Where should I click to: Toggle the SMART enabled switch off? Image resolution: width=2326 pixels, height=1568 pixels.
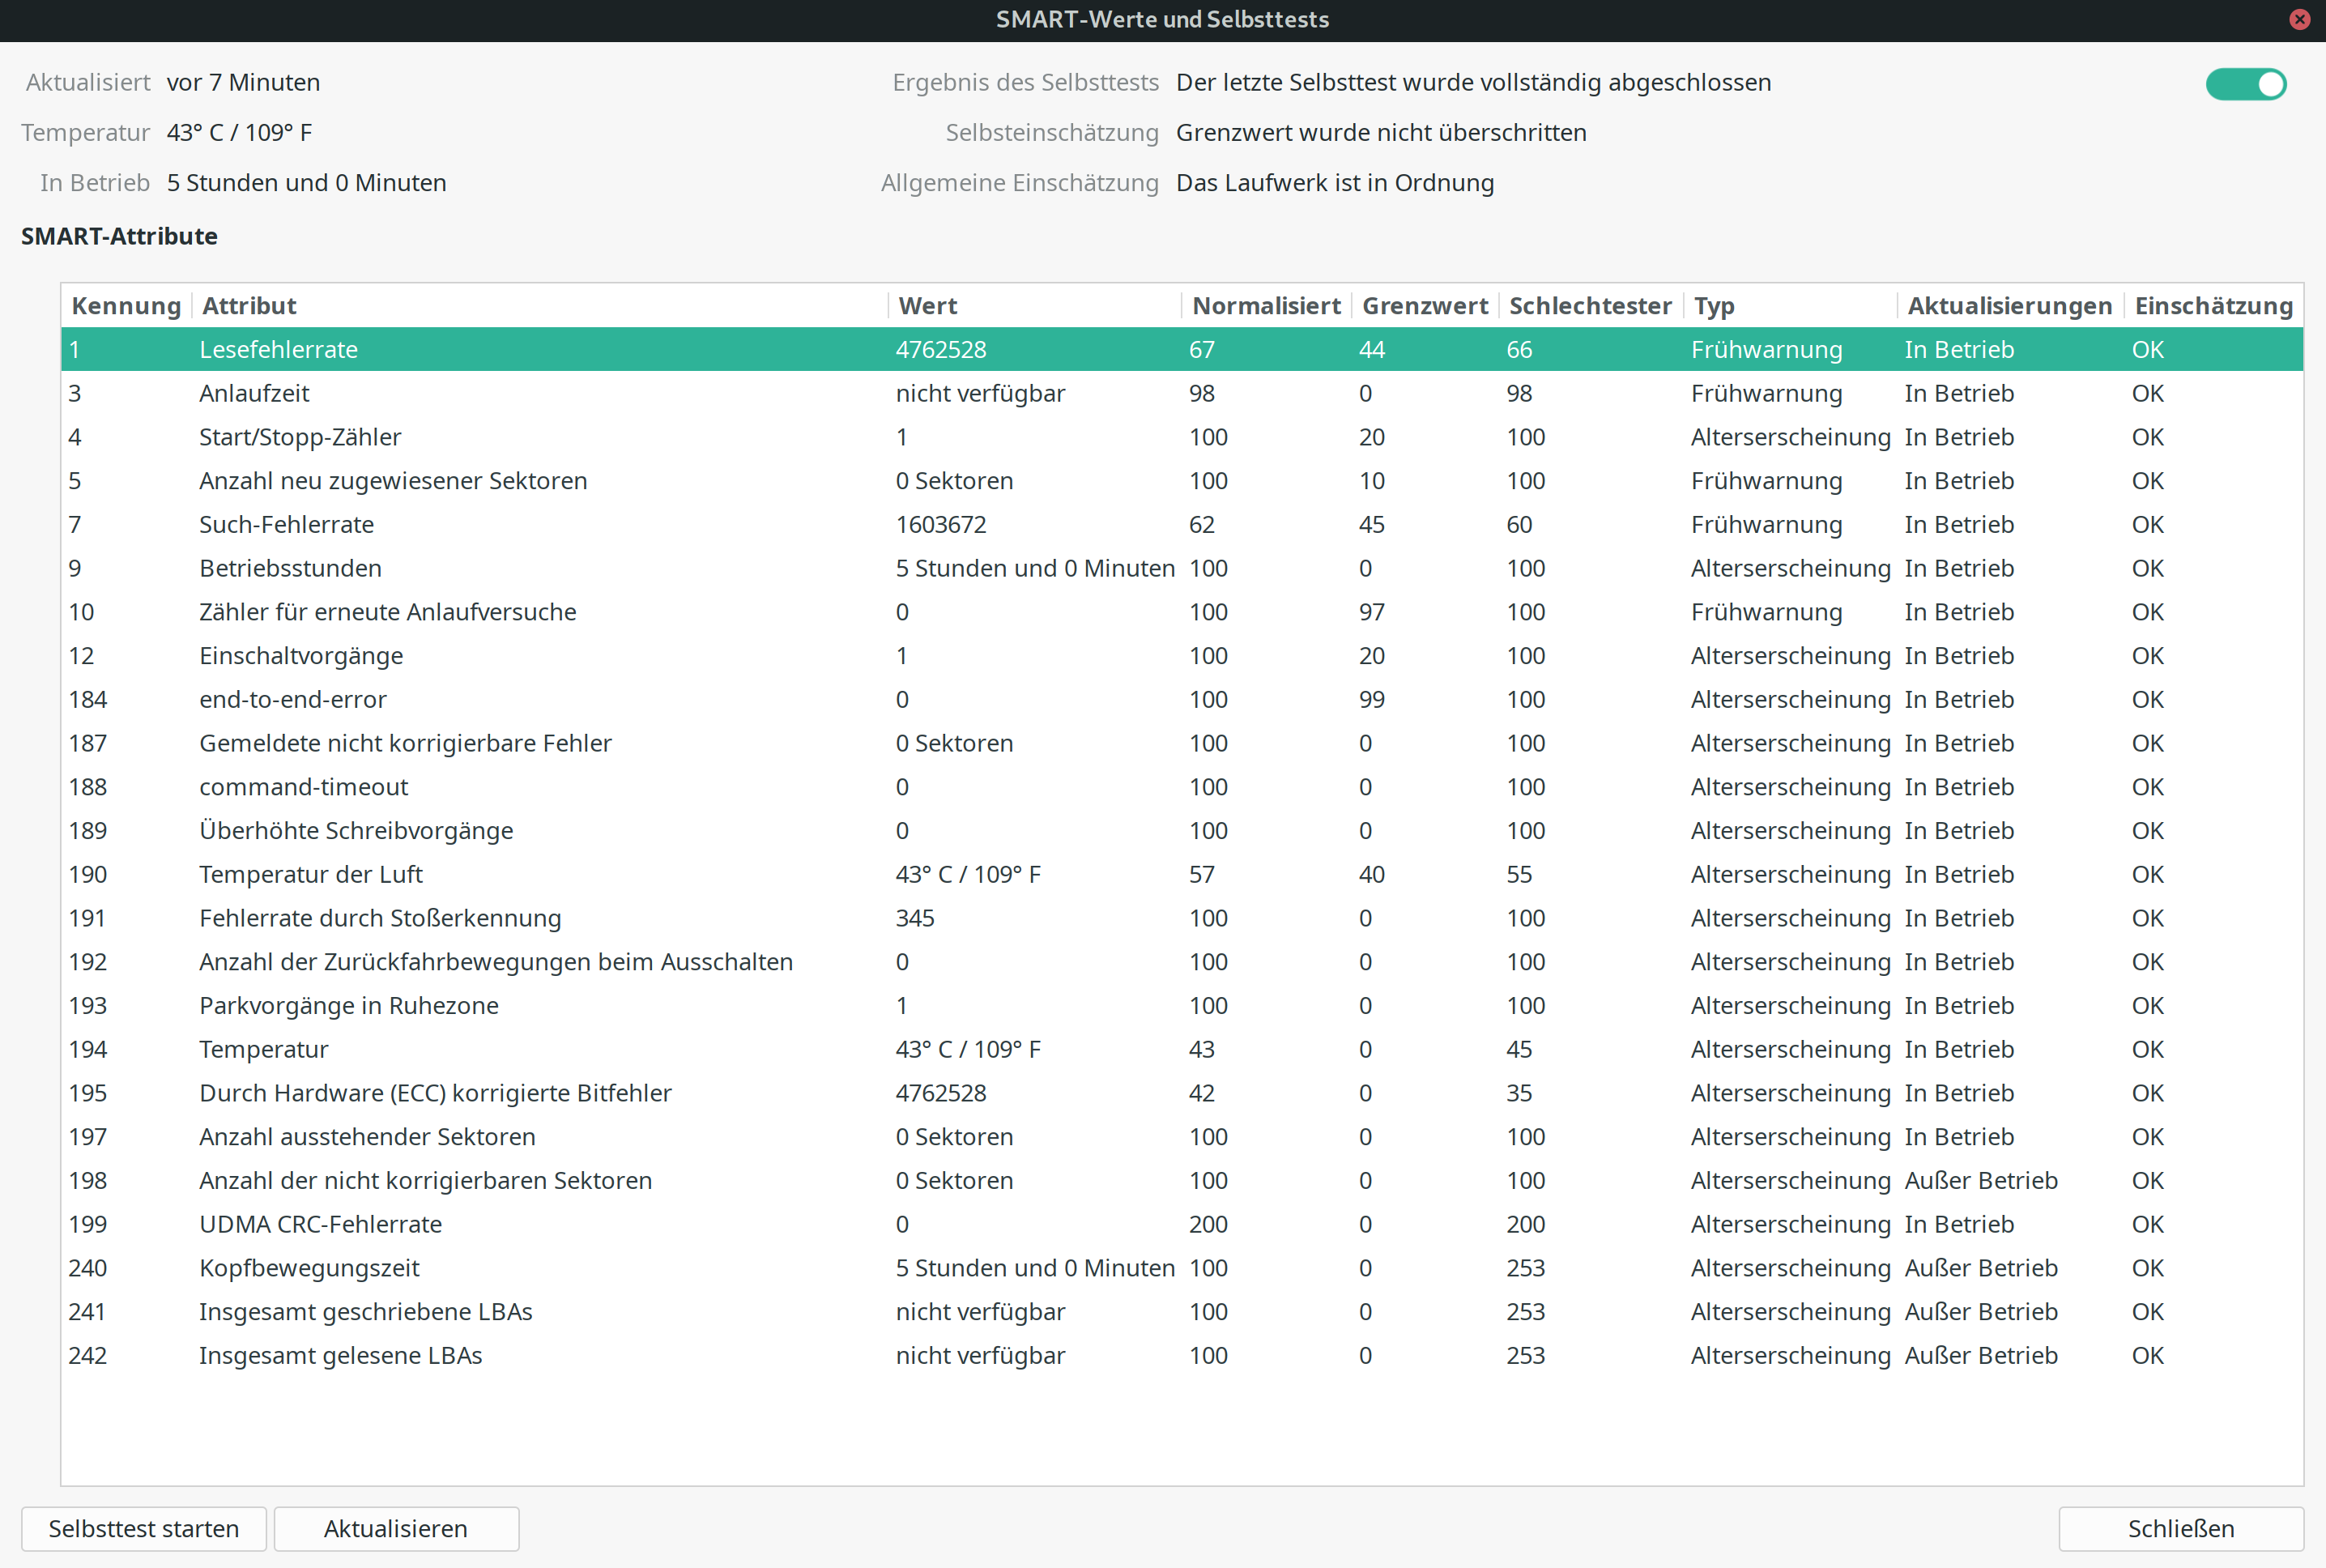coord(2246,84)
